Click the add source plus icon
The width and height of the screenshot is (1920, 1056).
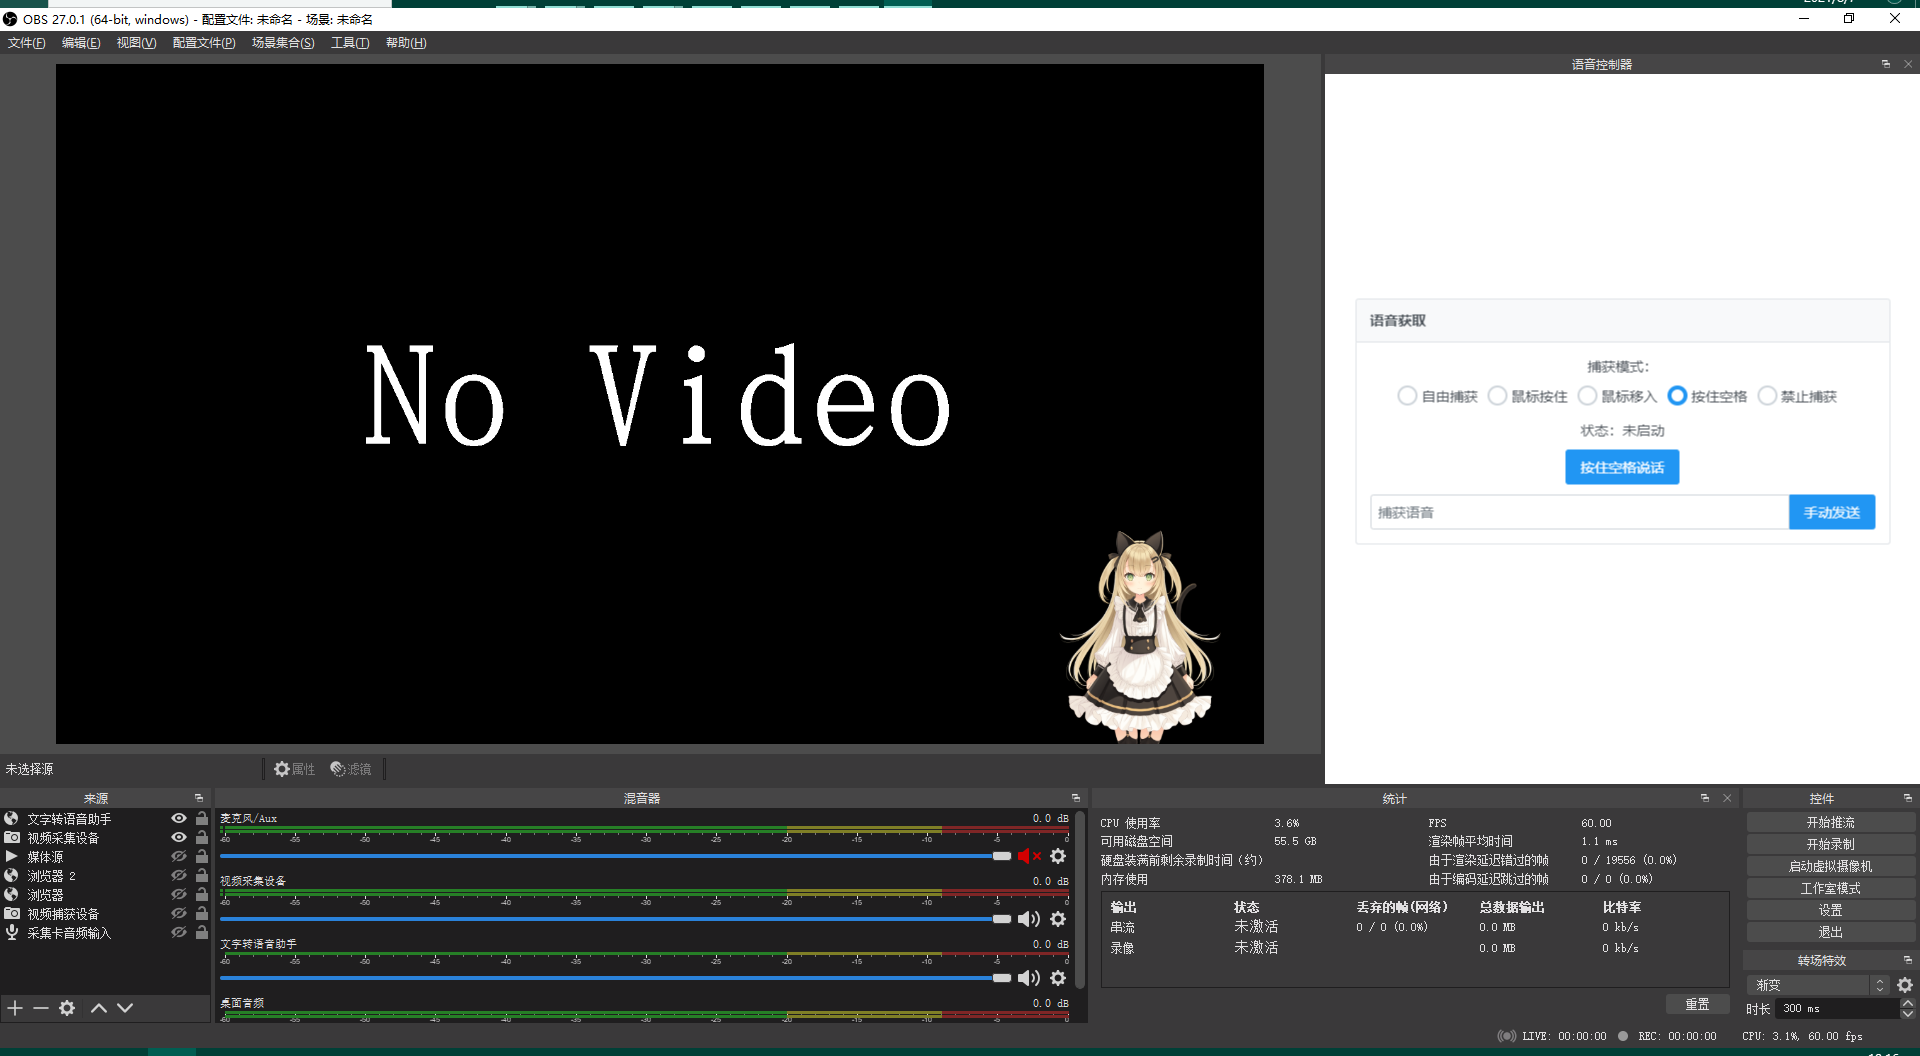(x=15, y=1008)
